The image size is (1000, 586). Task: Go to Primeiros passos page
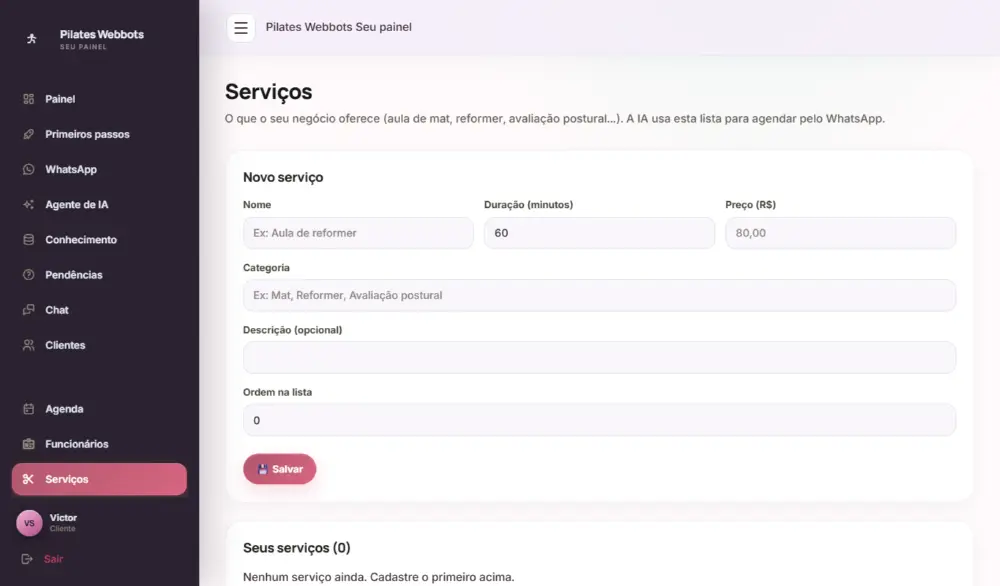click(99, 134)
